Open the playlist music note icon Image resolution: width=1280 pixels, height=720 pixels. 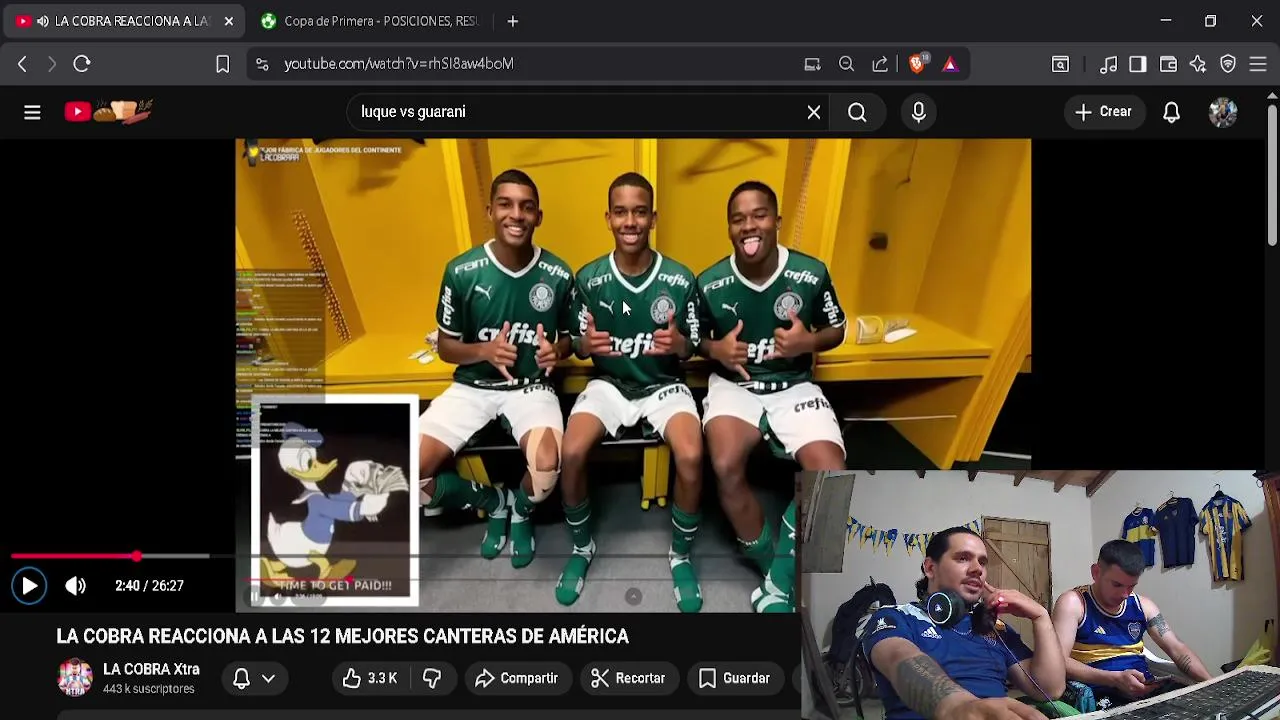pos(1108,64)
